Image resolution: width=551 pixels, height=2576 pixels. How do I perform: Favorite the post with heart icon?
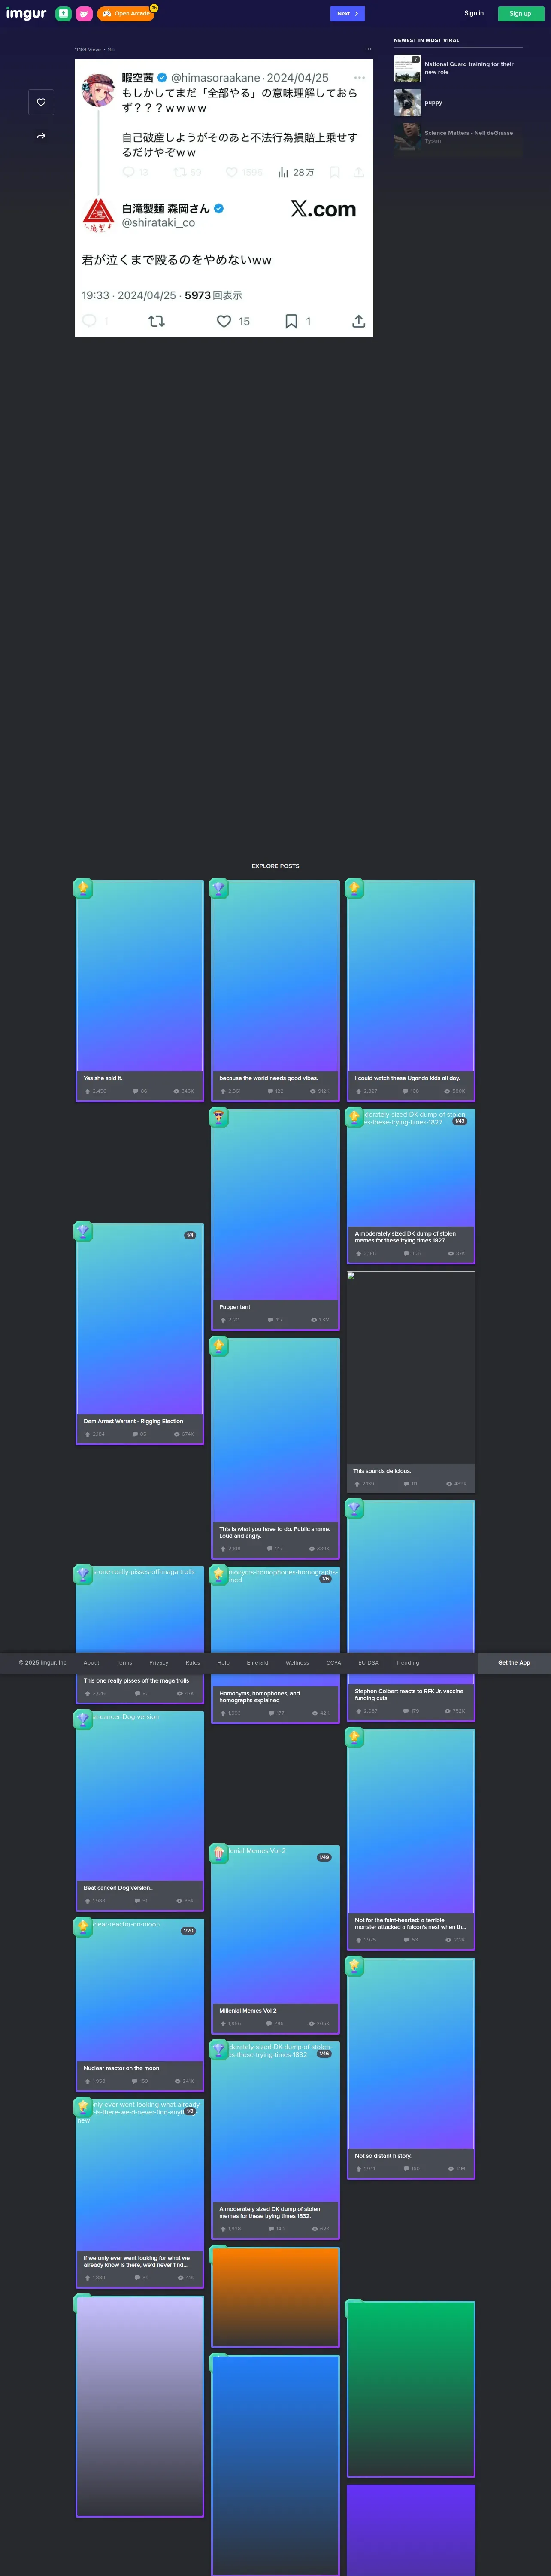(41, 102)
